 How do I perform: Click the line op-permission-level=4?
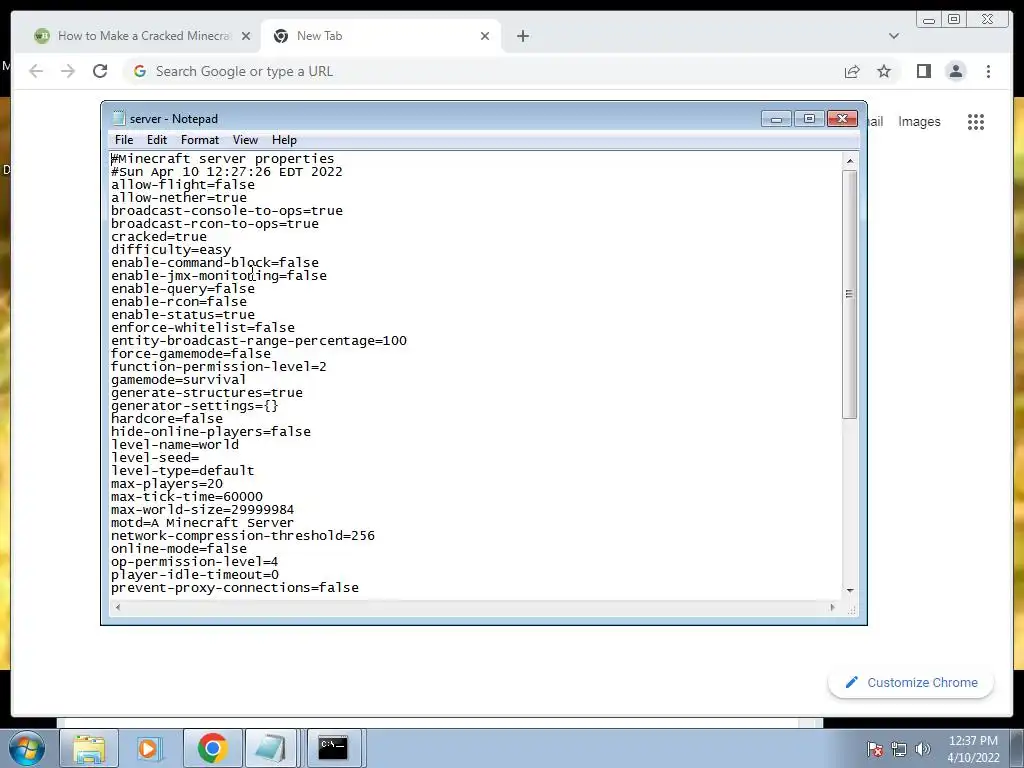coord(195,562)
